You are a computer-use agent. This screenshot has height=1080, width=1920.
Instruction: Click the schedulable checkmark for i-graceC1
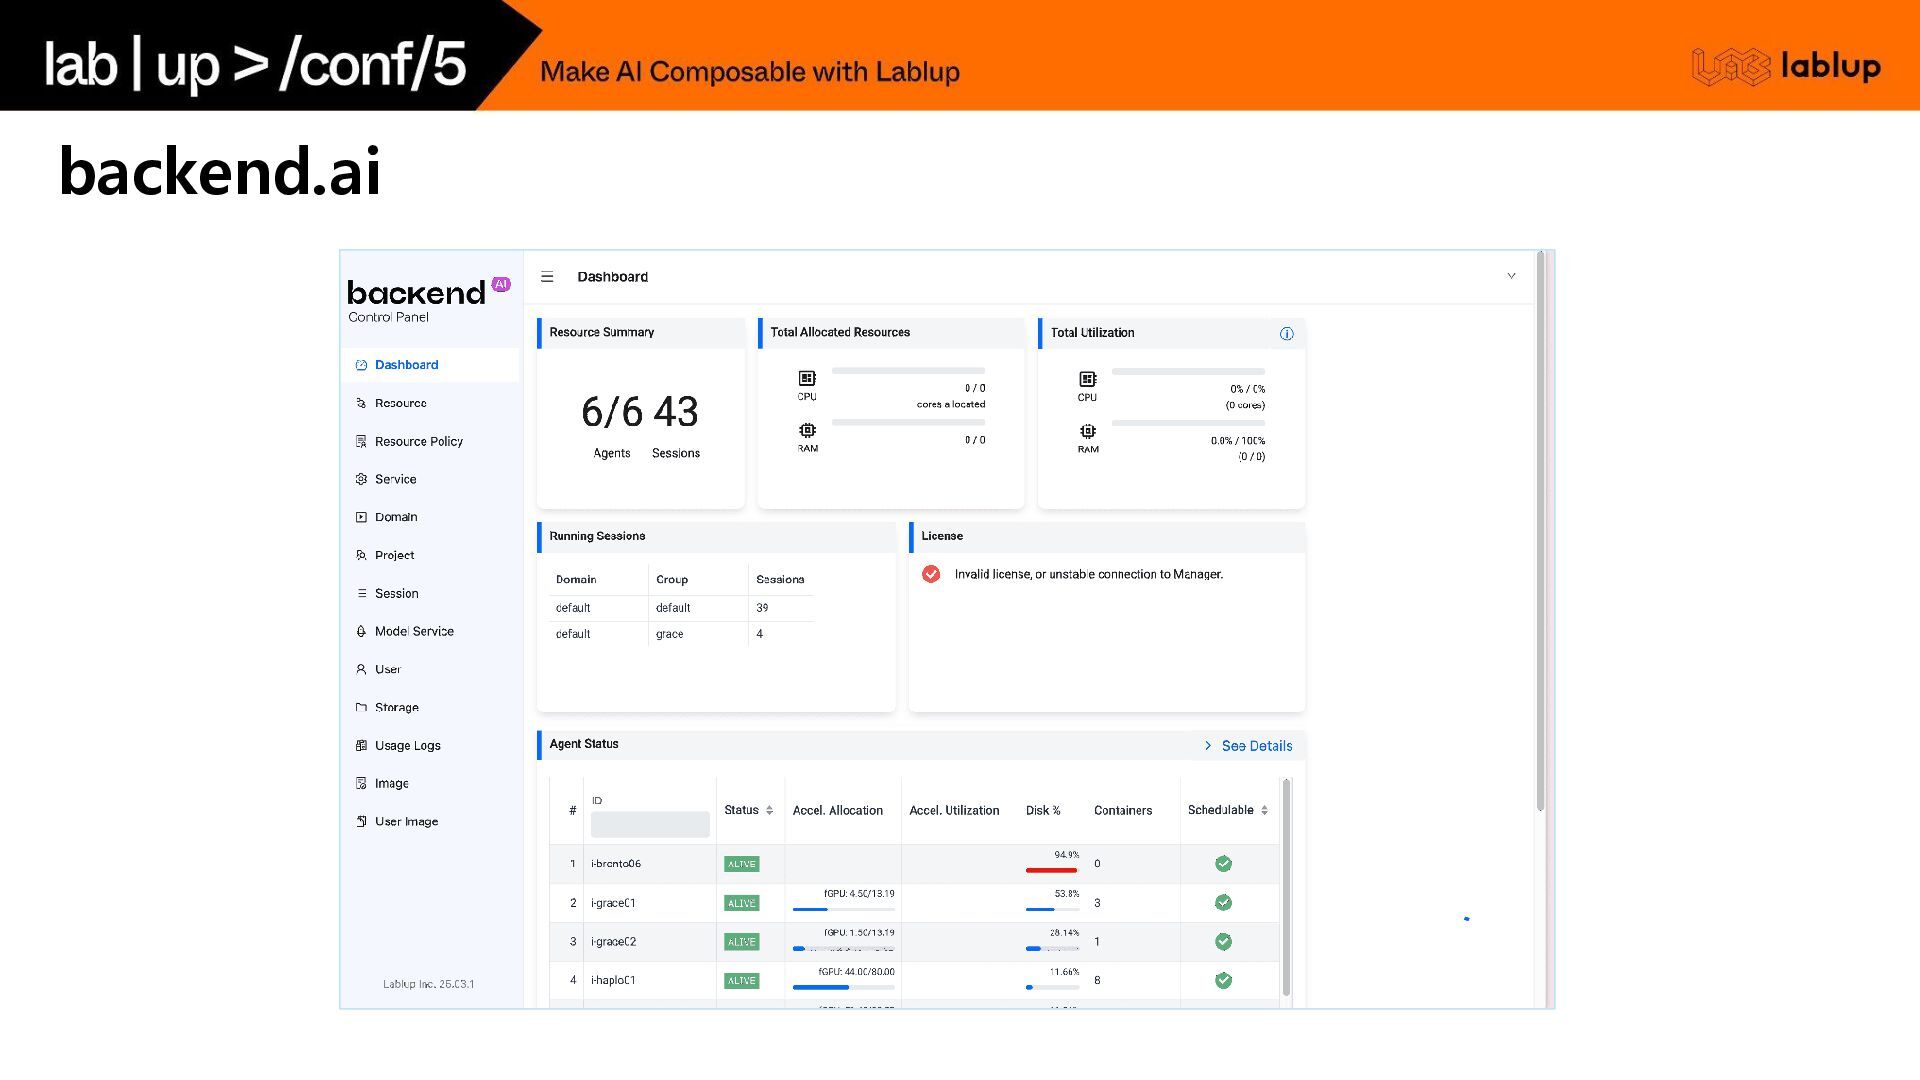coord(1223,903)
